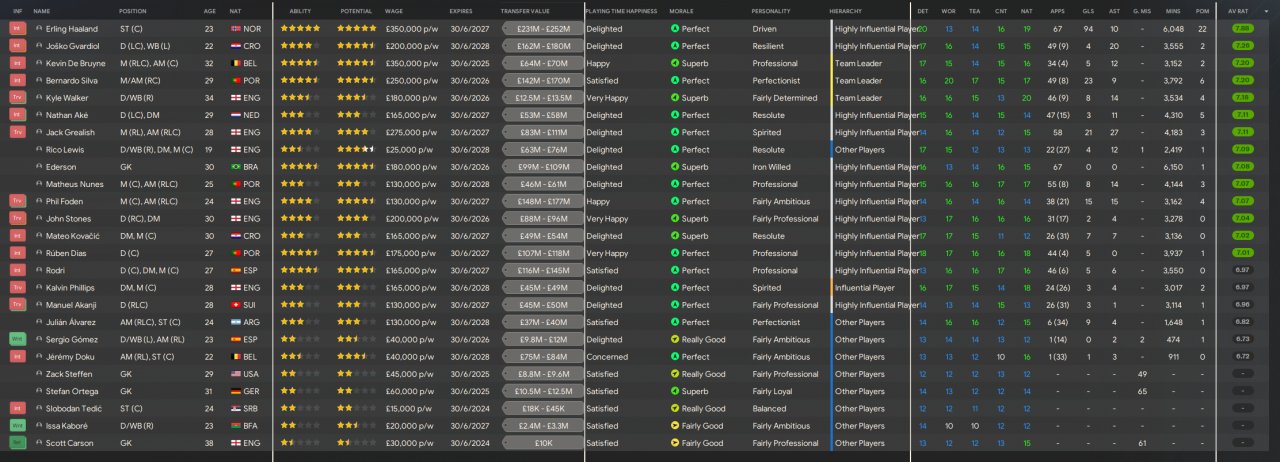
Task: Click the Concerned playing time status for Doku
Action: (605, 356)
